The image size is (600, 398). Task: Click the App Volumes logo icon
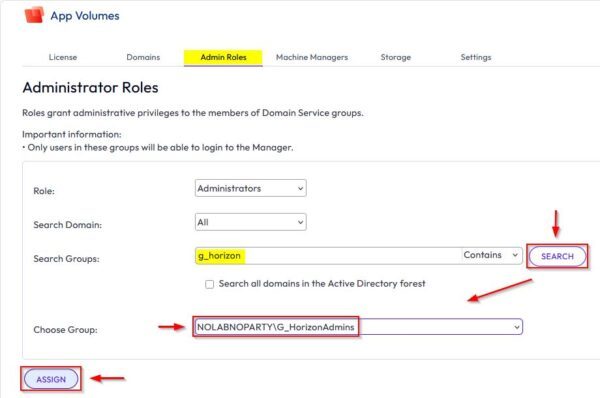point(34,15)
